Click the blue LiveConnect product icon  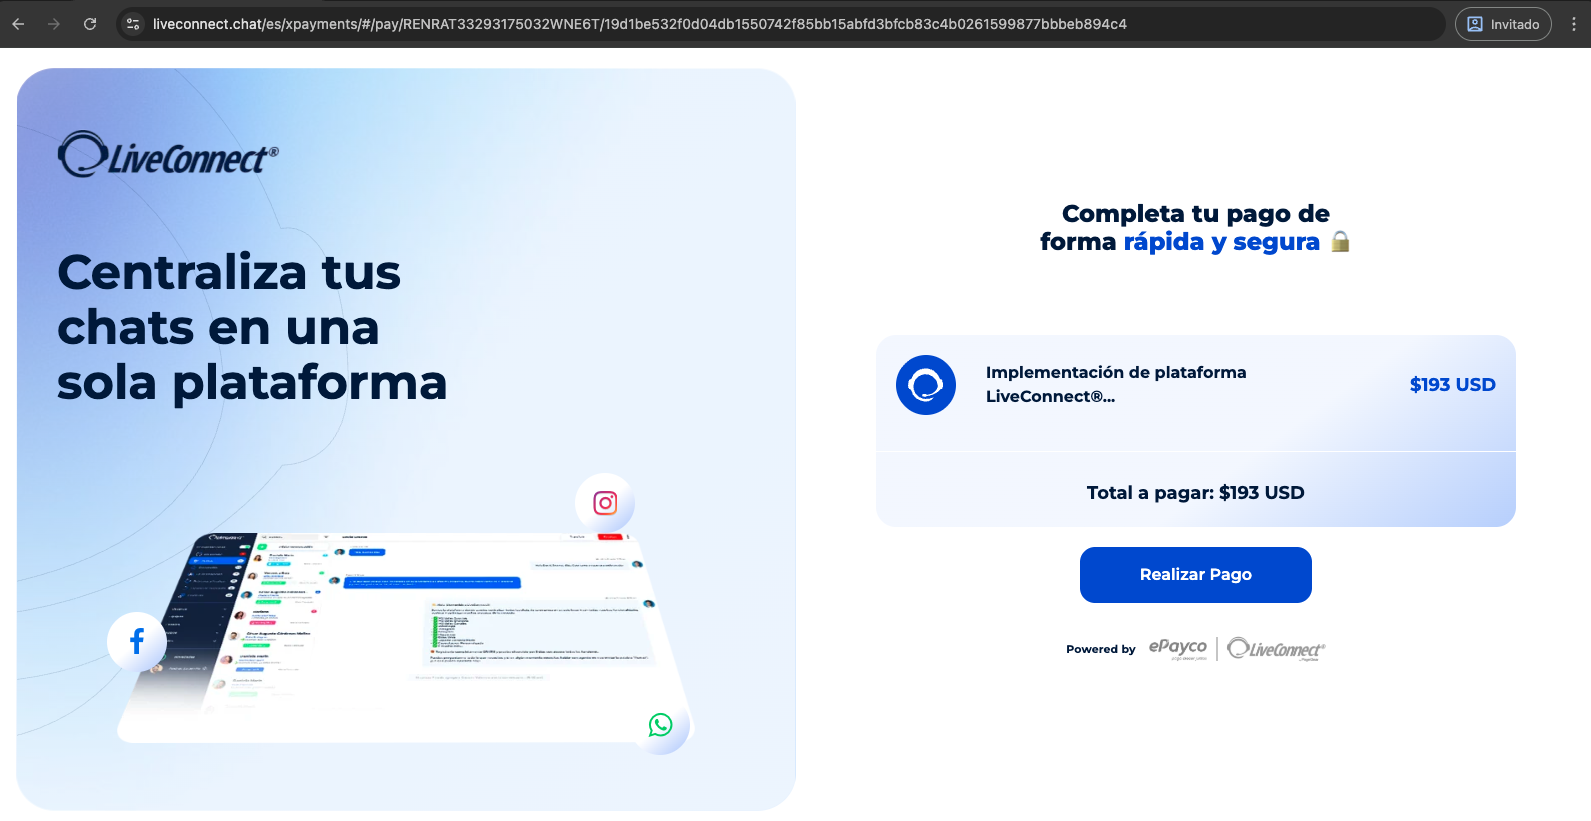tap(926, 385)
